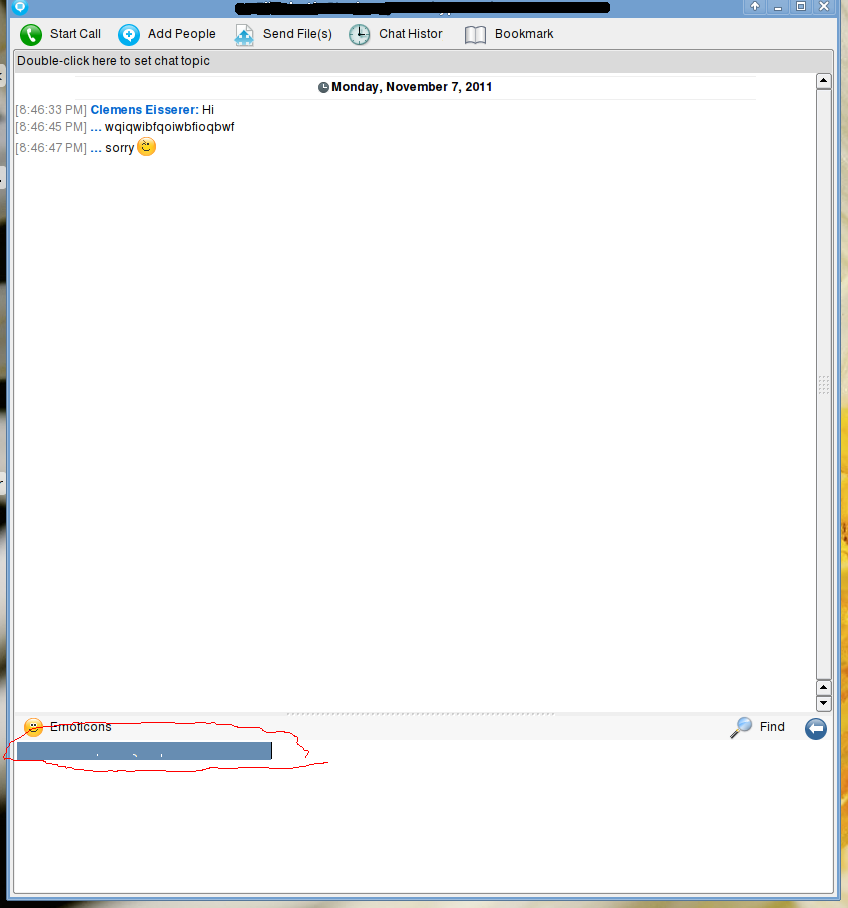Click the winking smiley in the sorry message
Image resolution: width=848 pixels, height=908 pixels.
pos(147,147)
